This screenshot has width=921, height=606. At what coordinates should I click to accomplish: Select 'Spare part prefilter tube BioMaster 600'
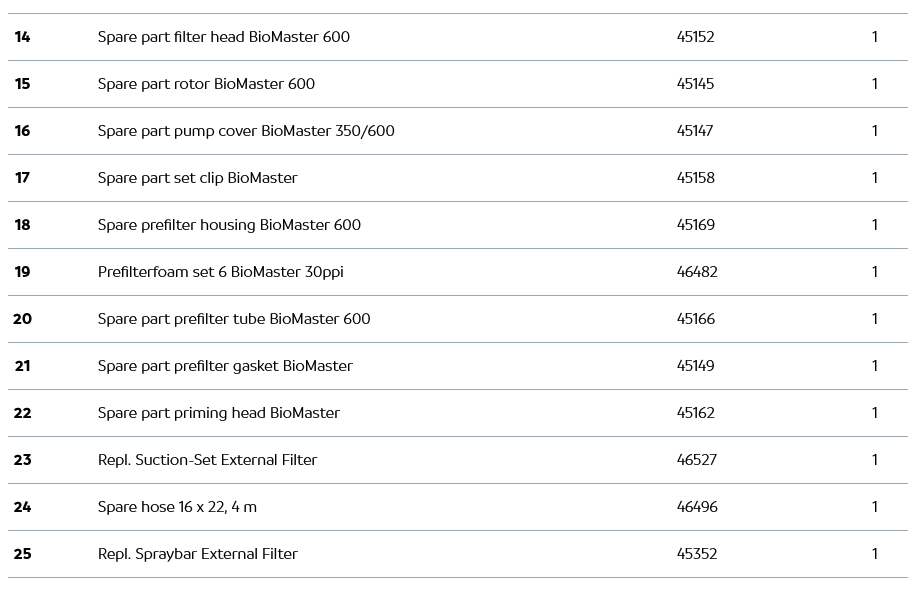(234, 319)
